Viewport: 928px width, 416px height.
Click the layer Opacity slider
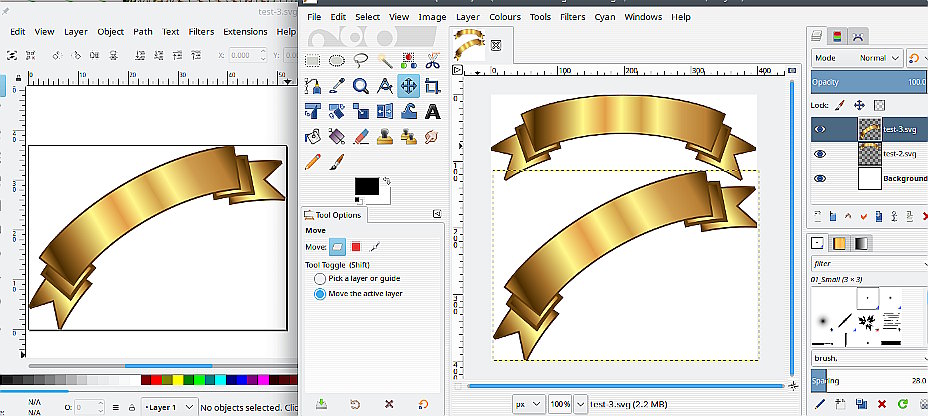point(868,82)
